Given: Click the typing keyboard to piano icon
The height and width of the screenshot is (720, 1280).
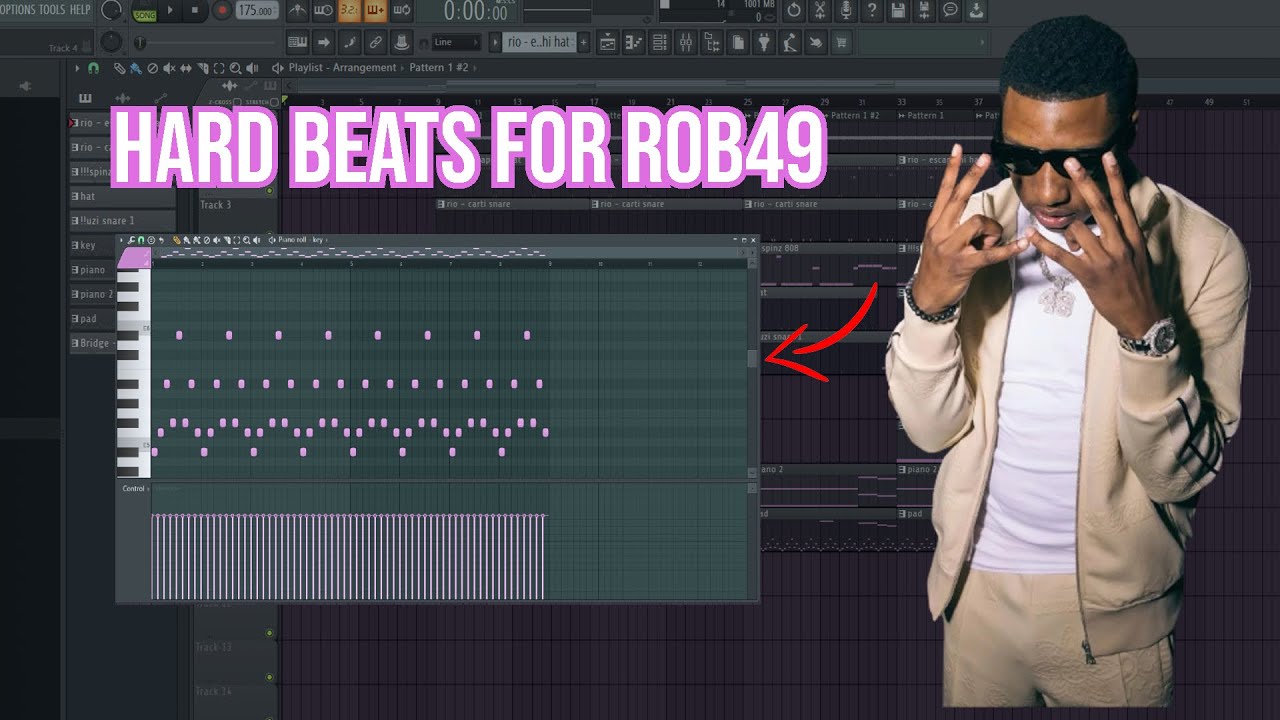Looking at the screenshot, I should [297, 42].
